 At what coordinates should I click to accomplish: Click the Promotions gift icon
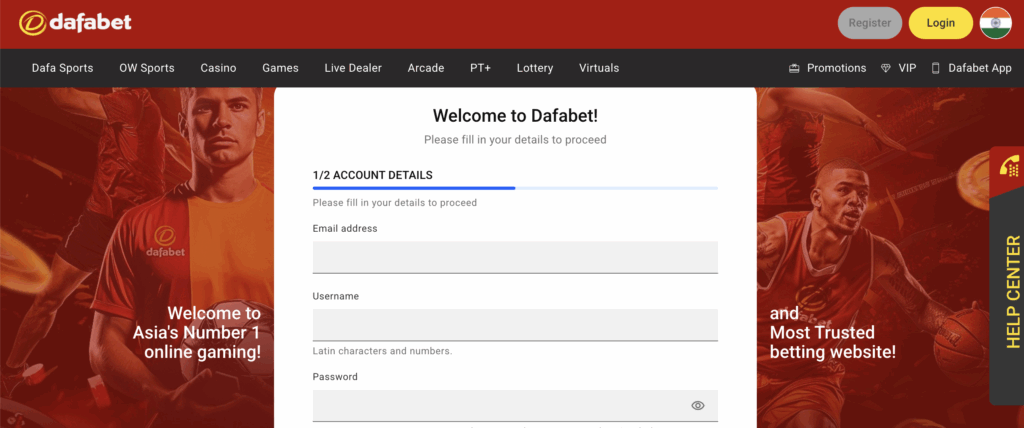[794, 68]
